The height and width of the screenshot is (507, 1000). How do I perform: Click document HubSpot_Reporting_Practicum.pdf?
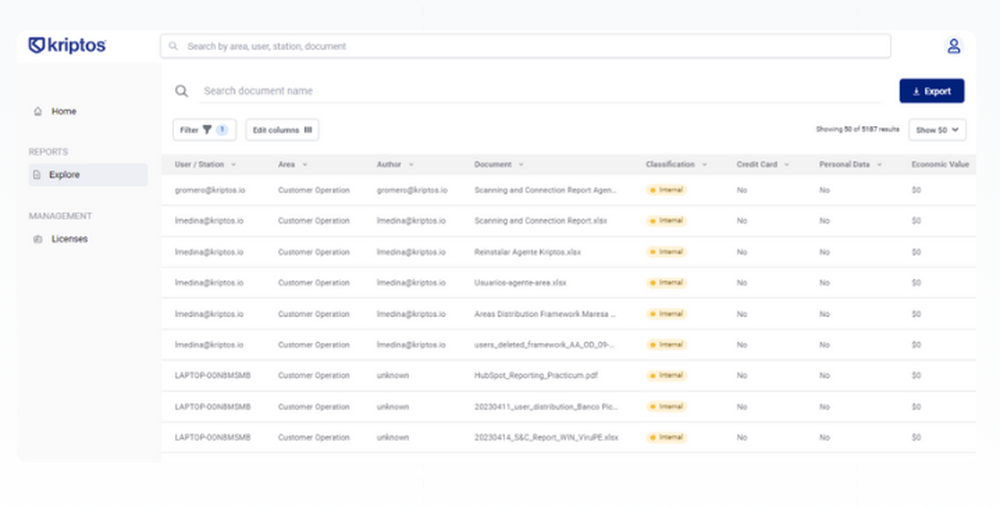(x=536, y=375)
